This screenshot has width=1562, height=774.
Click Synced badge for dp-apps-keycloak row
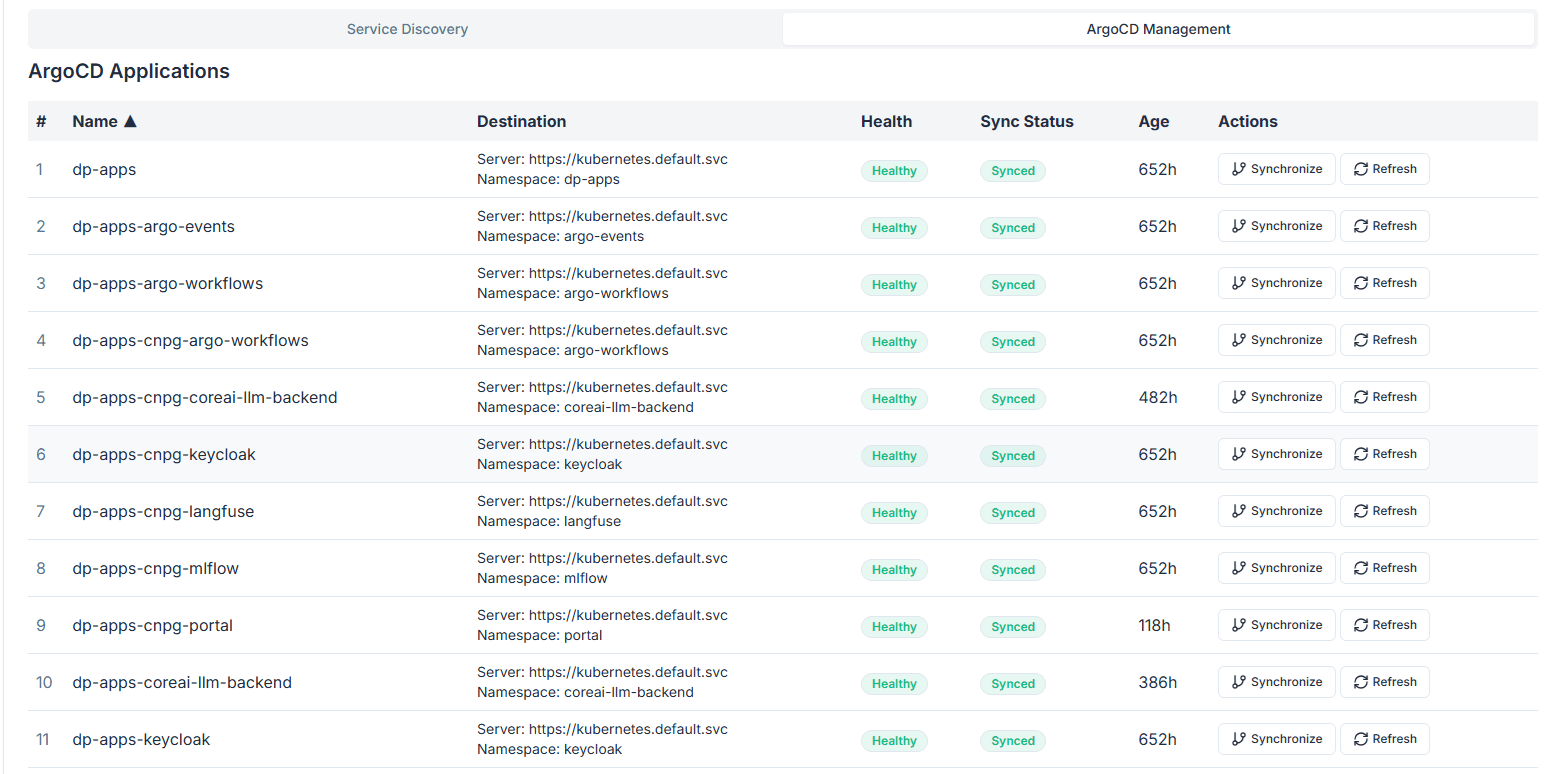pos(1012,740)
